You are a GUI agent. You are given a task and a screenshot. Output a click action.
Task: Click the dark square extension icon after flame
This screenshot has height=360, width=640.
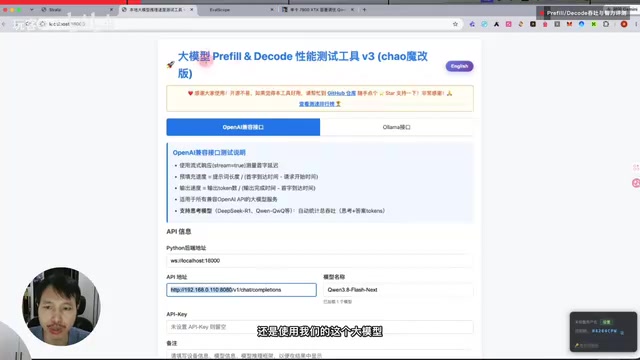tap(533, 24)
